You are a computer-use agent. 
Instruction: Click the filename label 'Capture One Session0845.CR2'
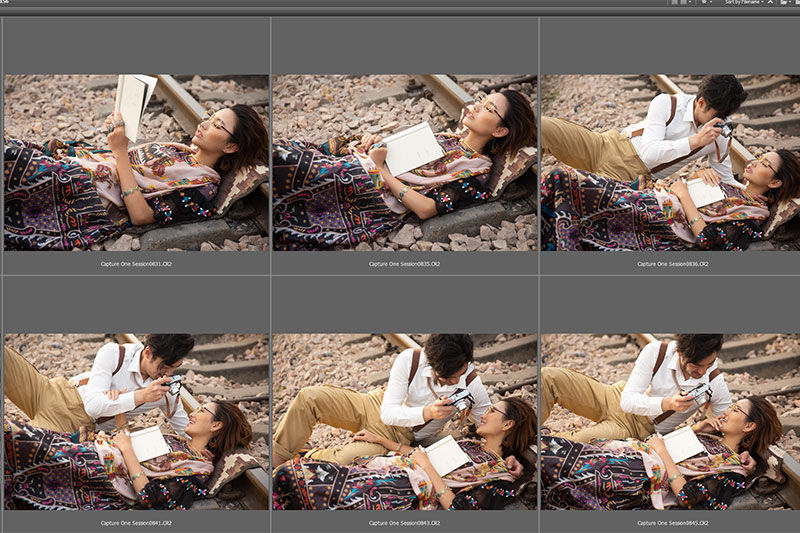(673, 523)
